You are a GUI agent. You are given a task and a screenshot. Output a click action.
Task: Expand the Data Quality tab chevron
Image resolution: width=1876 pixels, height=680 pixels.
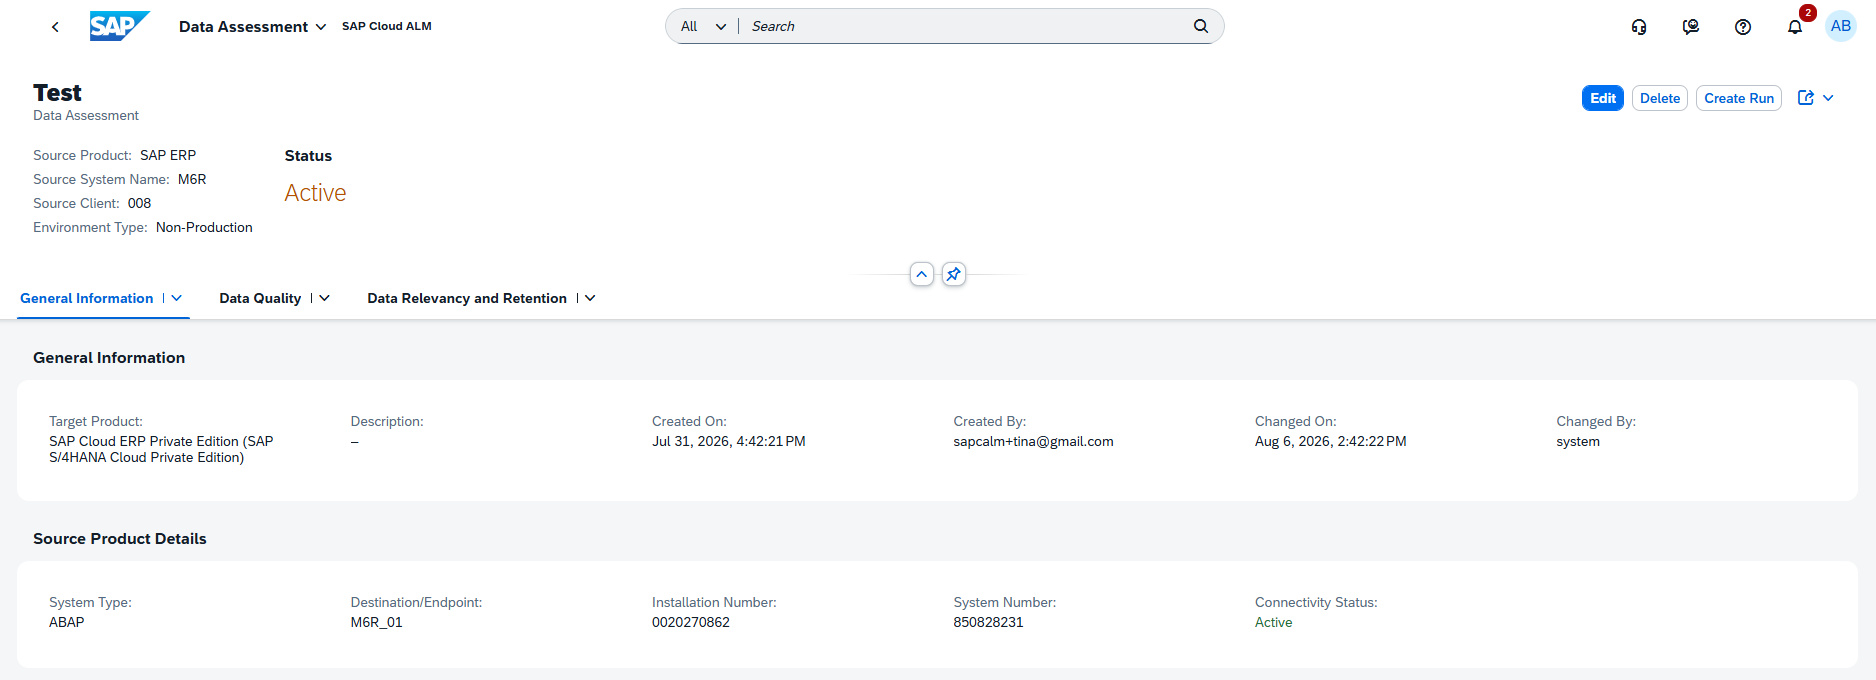tap(324, 298)
